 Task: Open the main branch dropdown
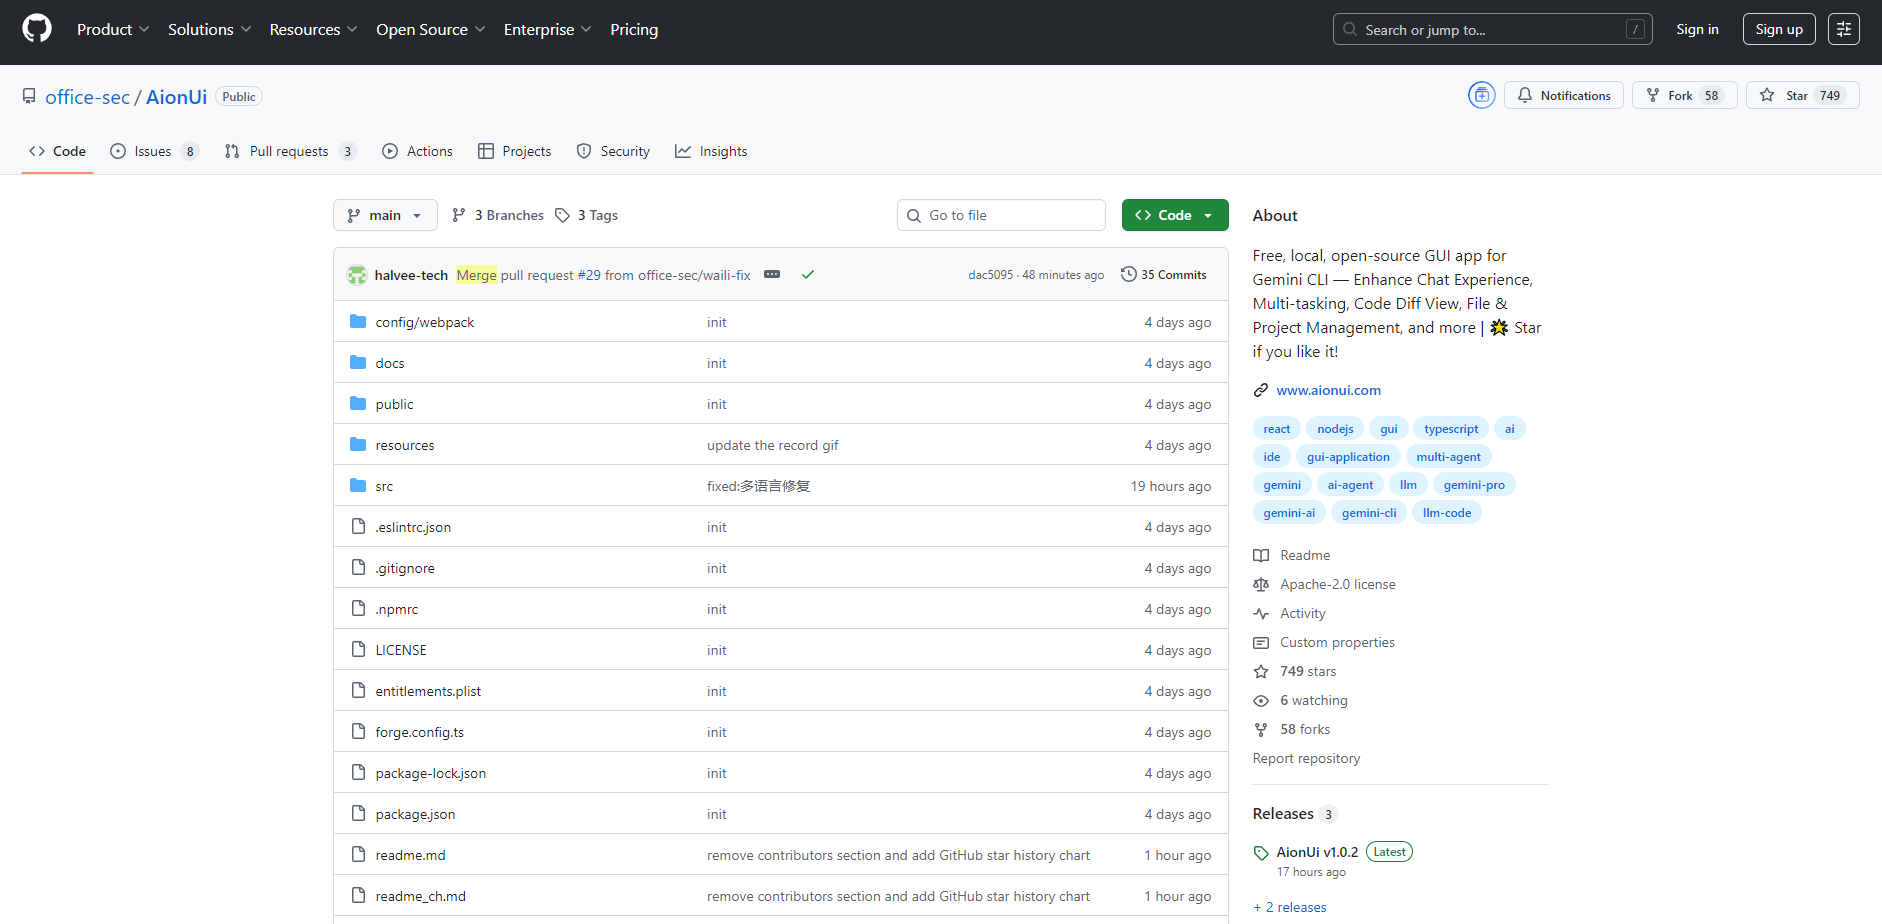pyautogui.click(x=385, y=215)
